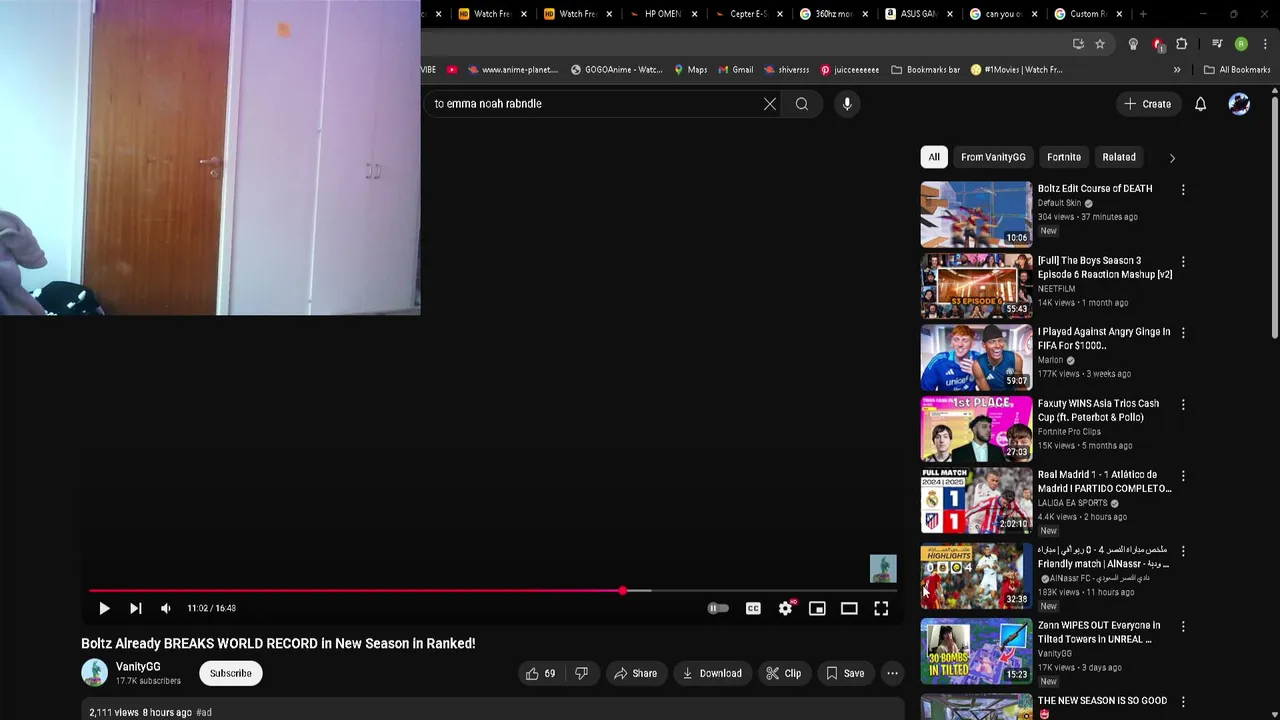Skip to the next video
Screen dimensions: 1280x720
tap(136, 608)
